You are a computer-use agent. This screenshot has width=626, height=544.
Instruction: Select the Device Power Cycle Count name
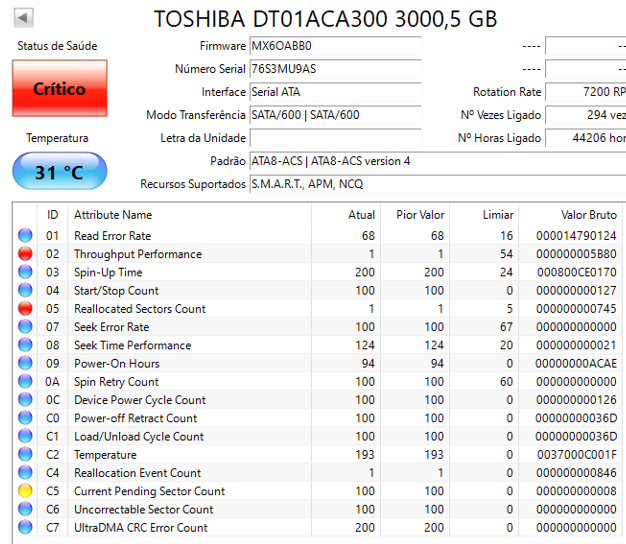pyautogui.click(x=140, y=400)
